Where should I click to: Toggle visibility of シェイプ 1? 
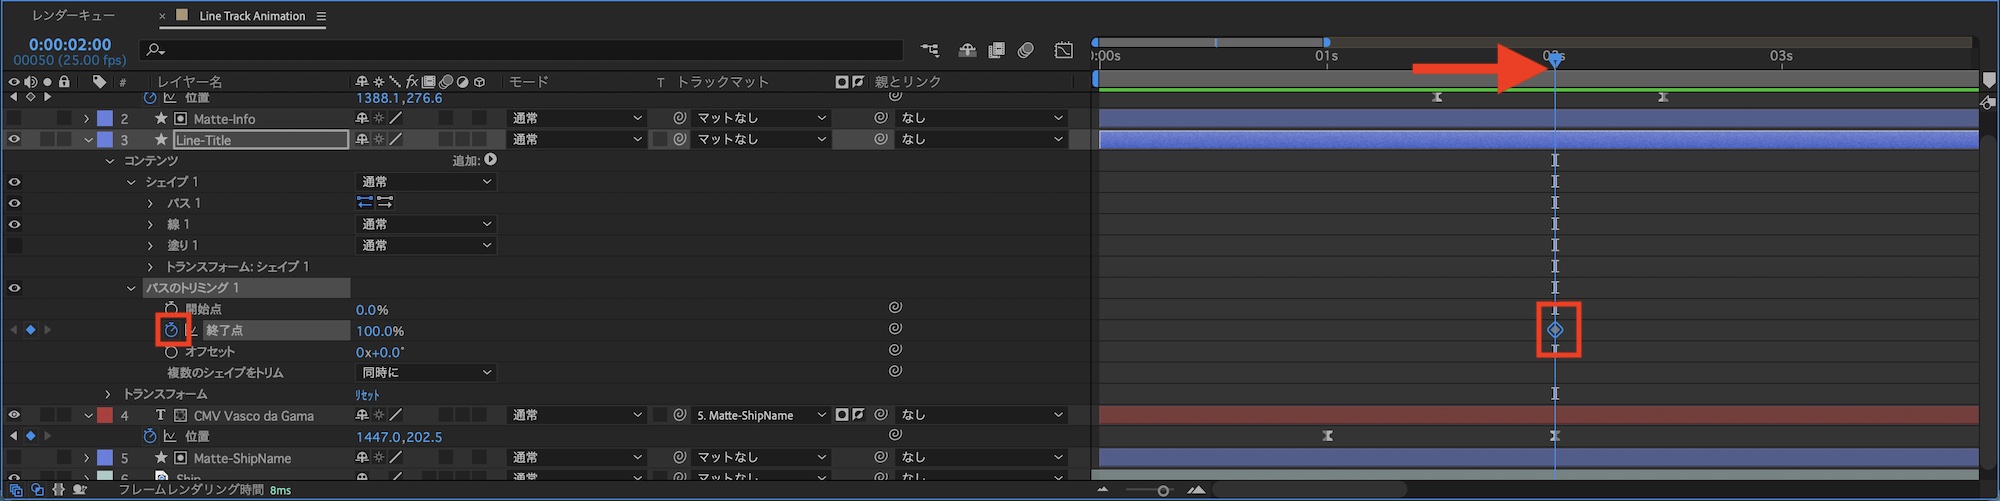[14, 182]
